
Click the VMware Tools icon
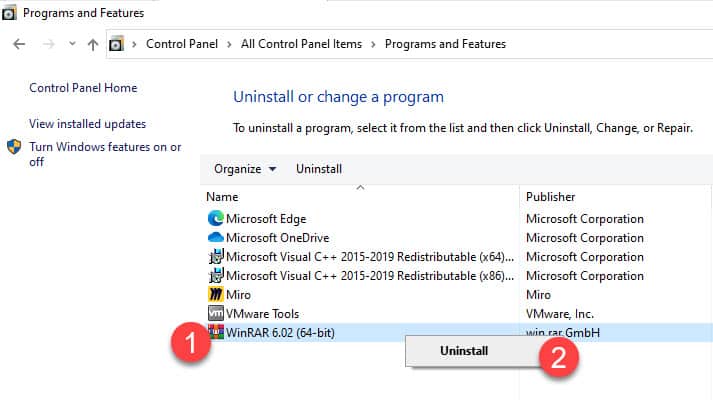pyautogui.click(x=215, y=314)
